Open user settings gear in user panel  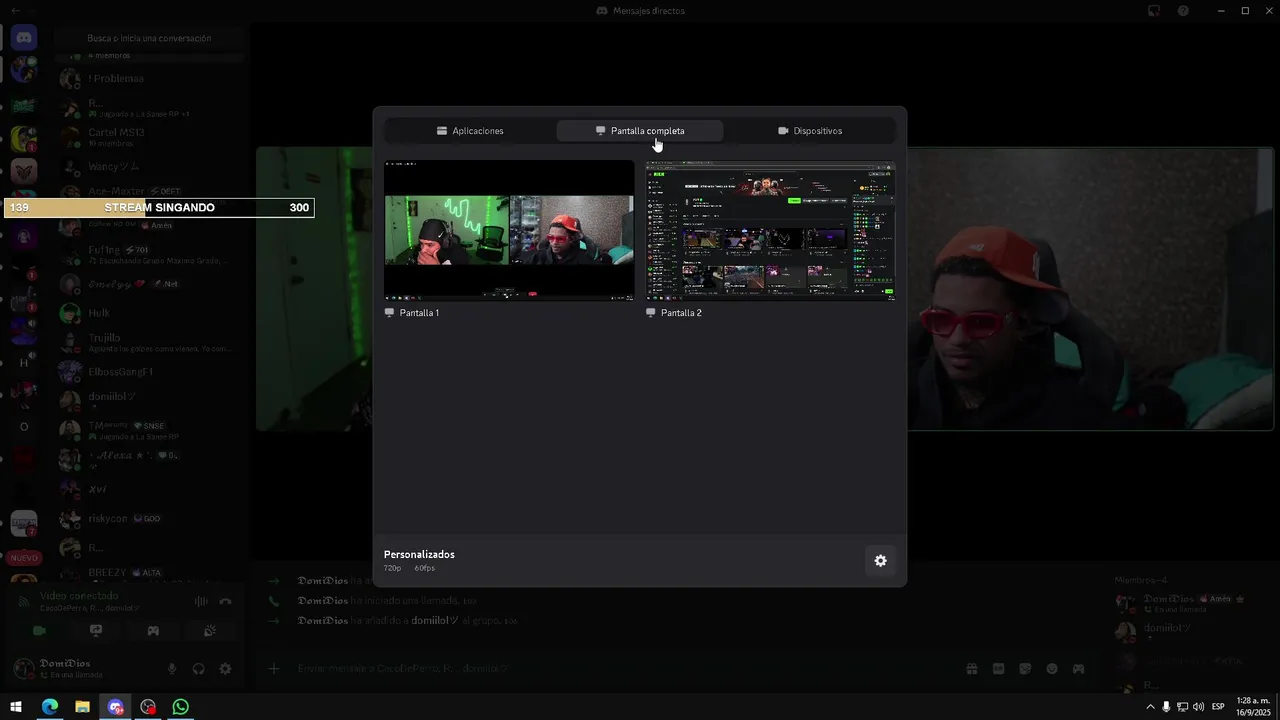(x=225, y=669)
